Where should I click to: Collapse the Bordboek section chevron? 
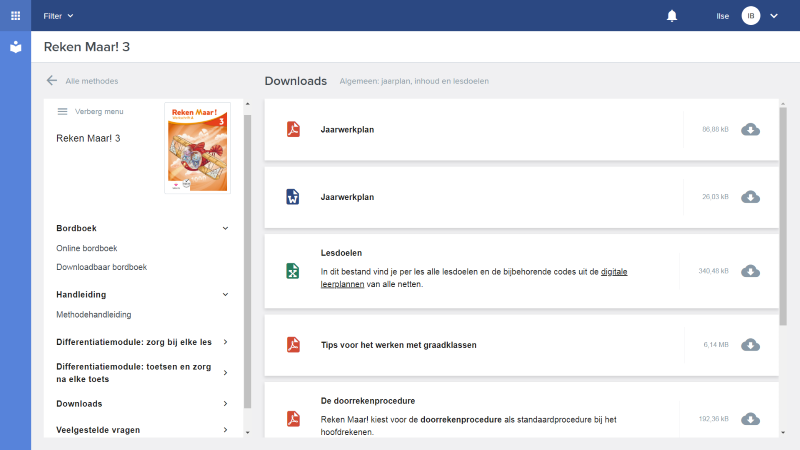pos(225,228)
